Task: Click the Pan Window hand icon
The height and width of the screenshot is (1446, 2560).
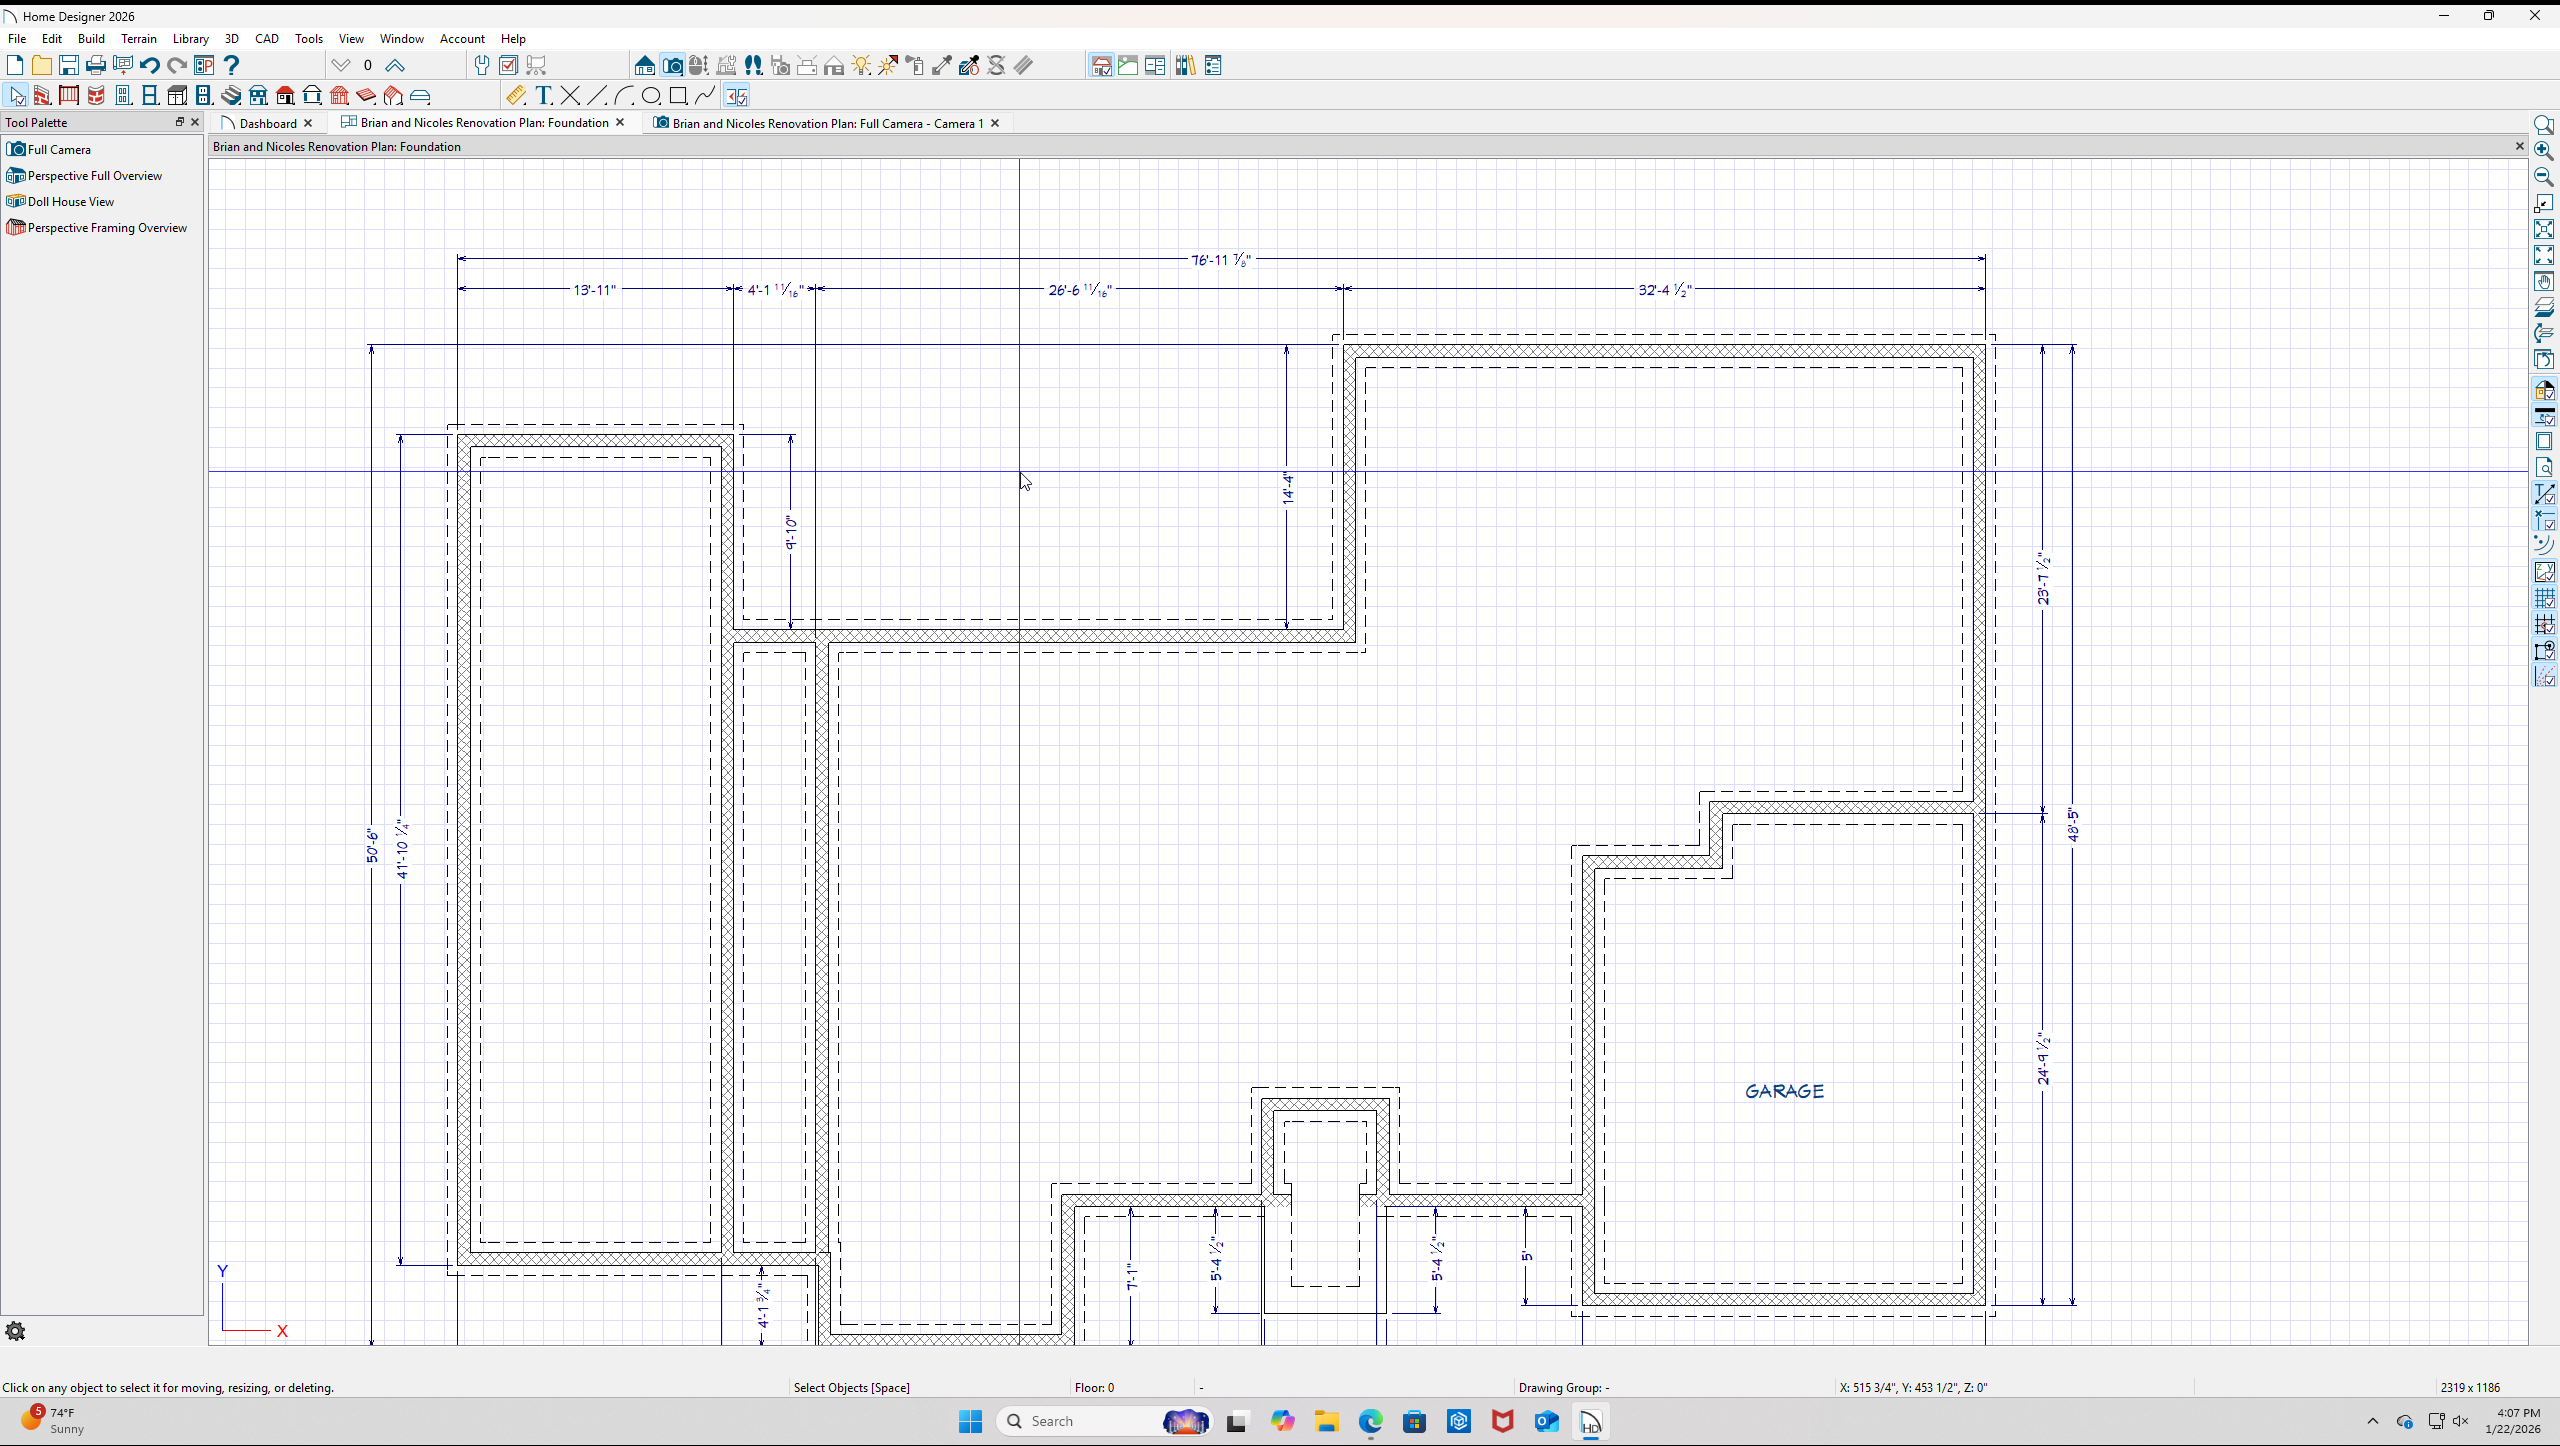Action: point(2544,282)
